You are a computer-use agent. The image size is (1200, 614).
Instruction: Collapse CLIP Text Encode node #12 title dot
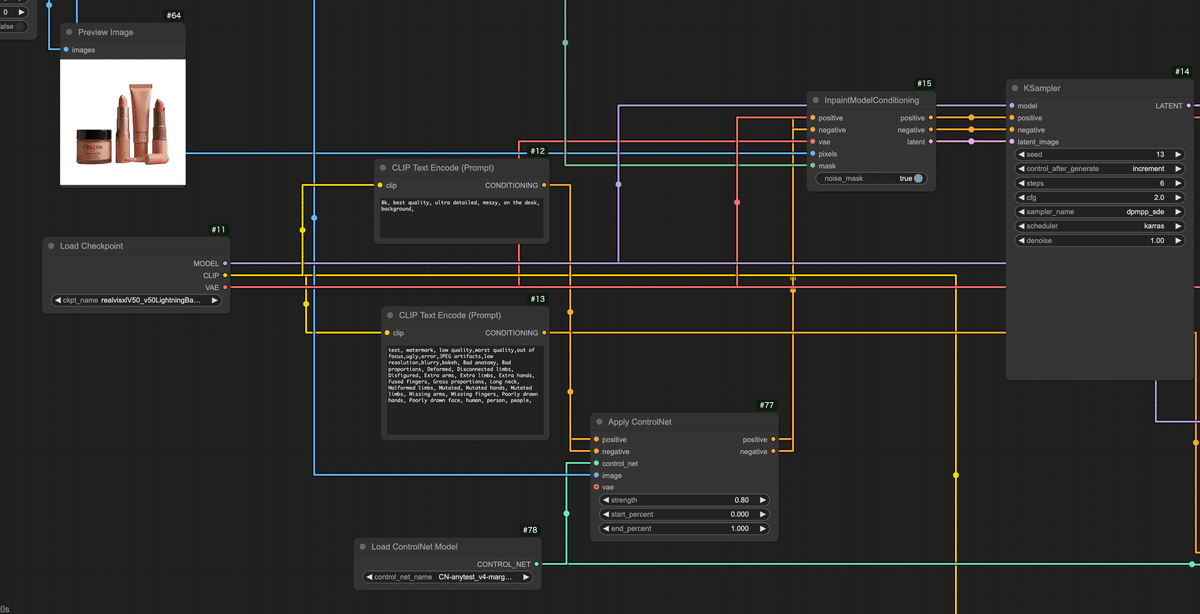click(382, 168)
